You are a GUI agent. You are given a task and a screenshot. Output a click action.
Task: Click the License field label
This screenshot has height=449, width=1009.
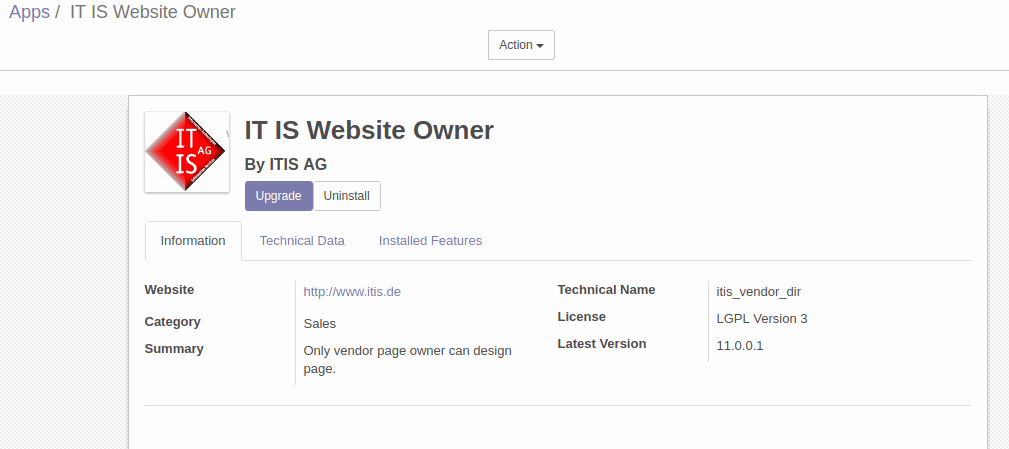point(582,316)
